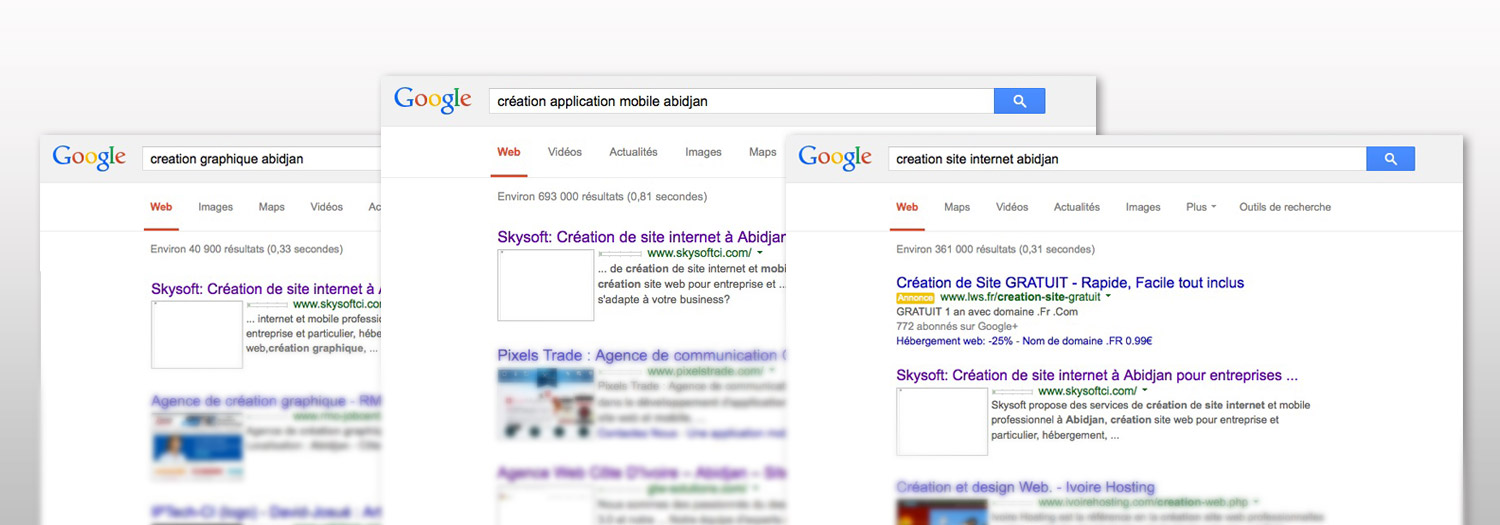Open the Pixels Trade result in the middle window

641,355
